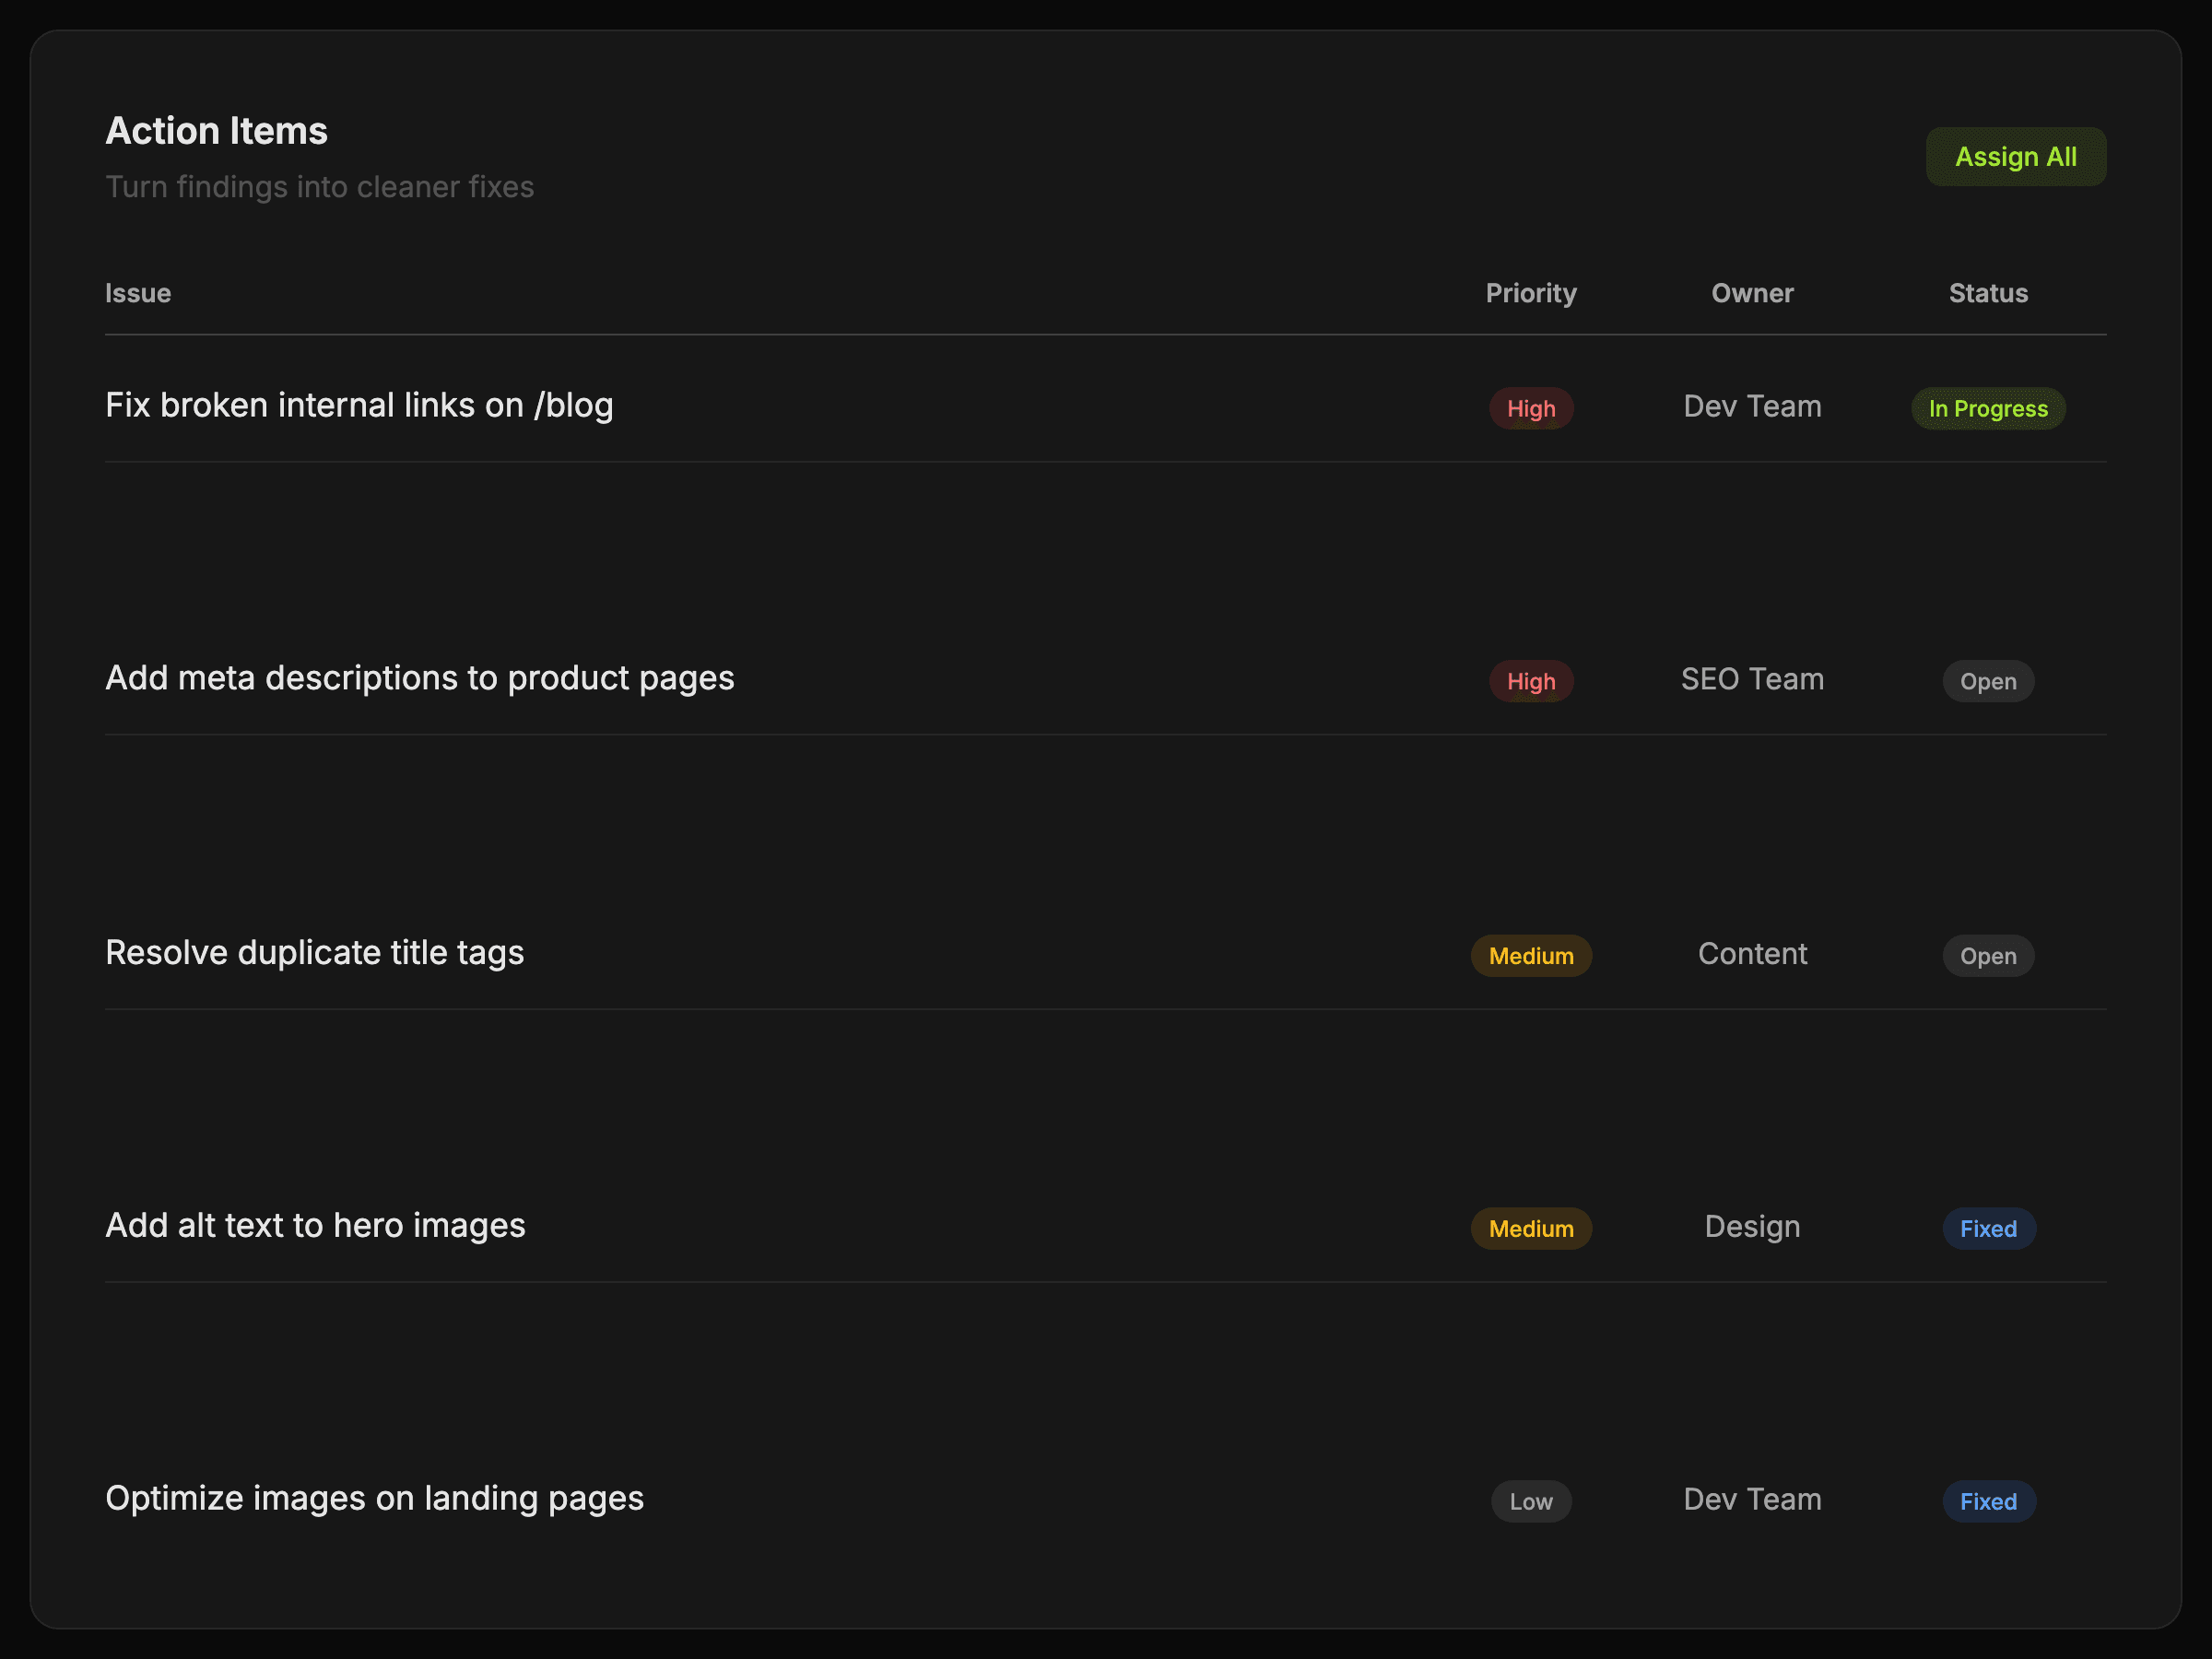Click Medium priority badge for duplicate title tags

coord(1530,956)
